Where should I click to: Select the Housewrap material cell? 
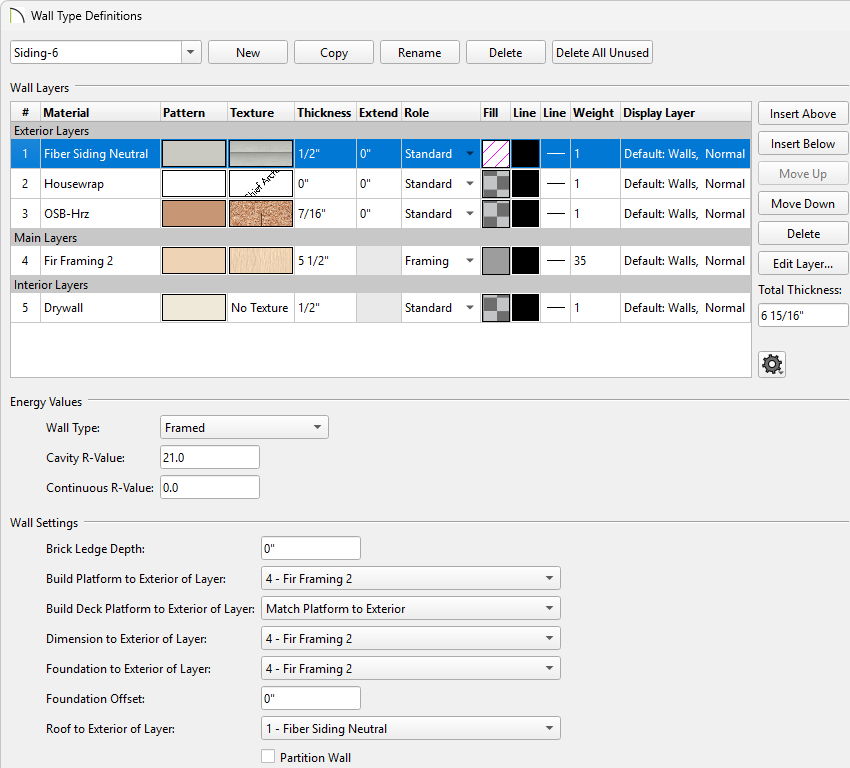pos(100,184)
